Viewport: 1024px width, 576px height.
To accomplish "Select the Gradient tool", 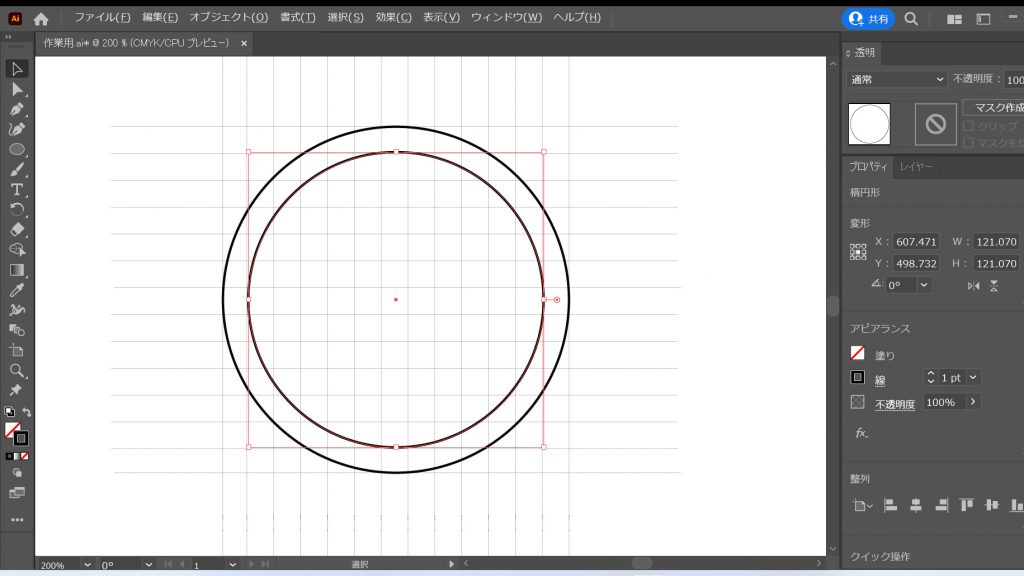I will 17,270.
